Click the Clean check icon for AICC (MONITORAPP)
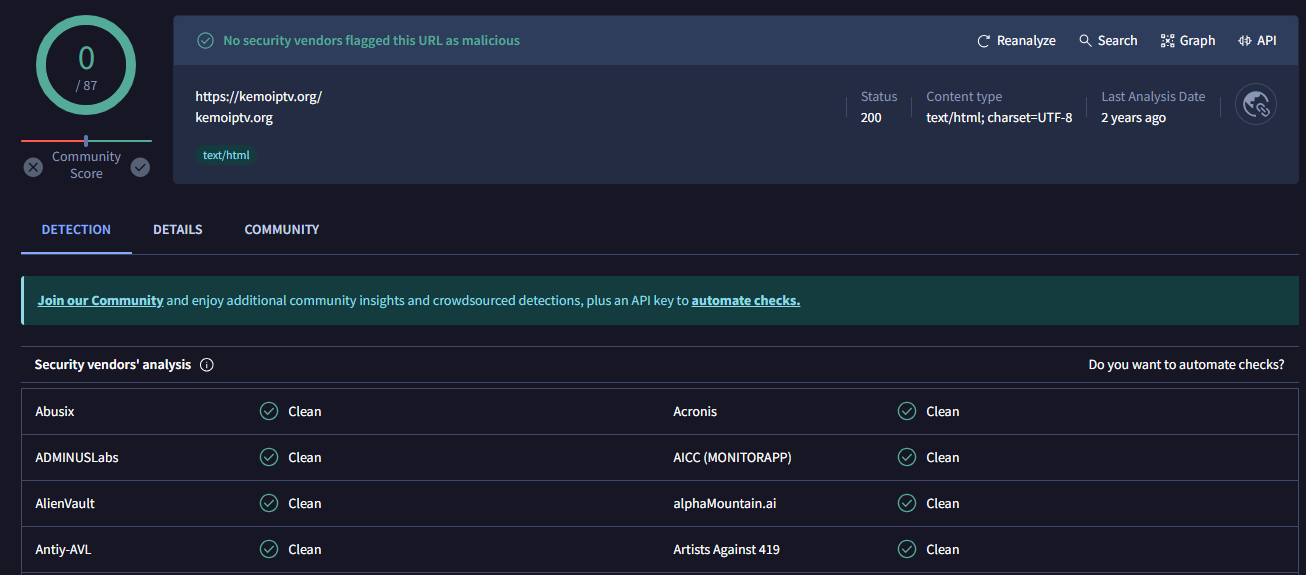Image resolution: width=1306 pixels, height=575 pixels. (907, 457)
